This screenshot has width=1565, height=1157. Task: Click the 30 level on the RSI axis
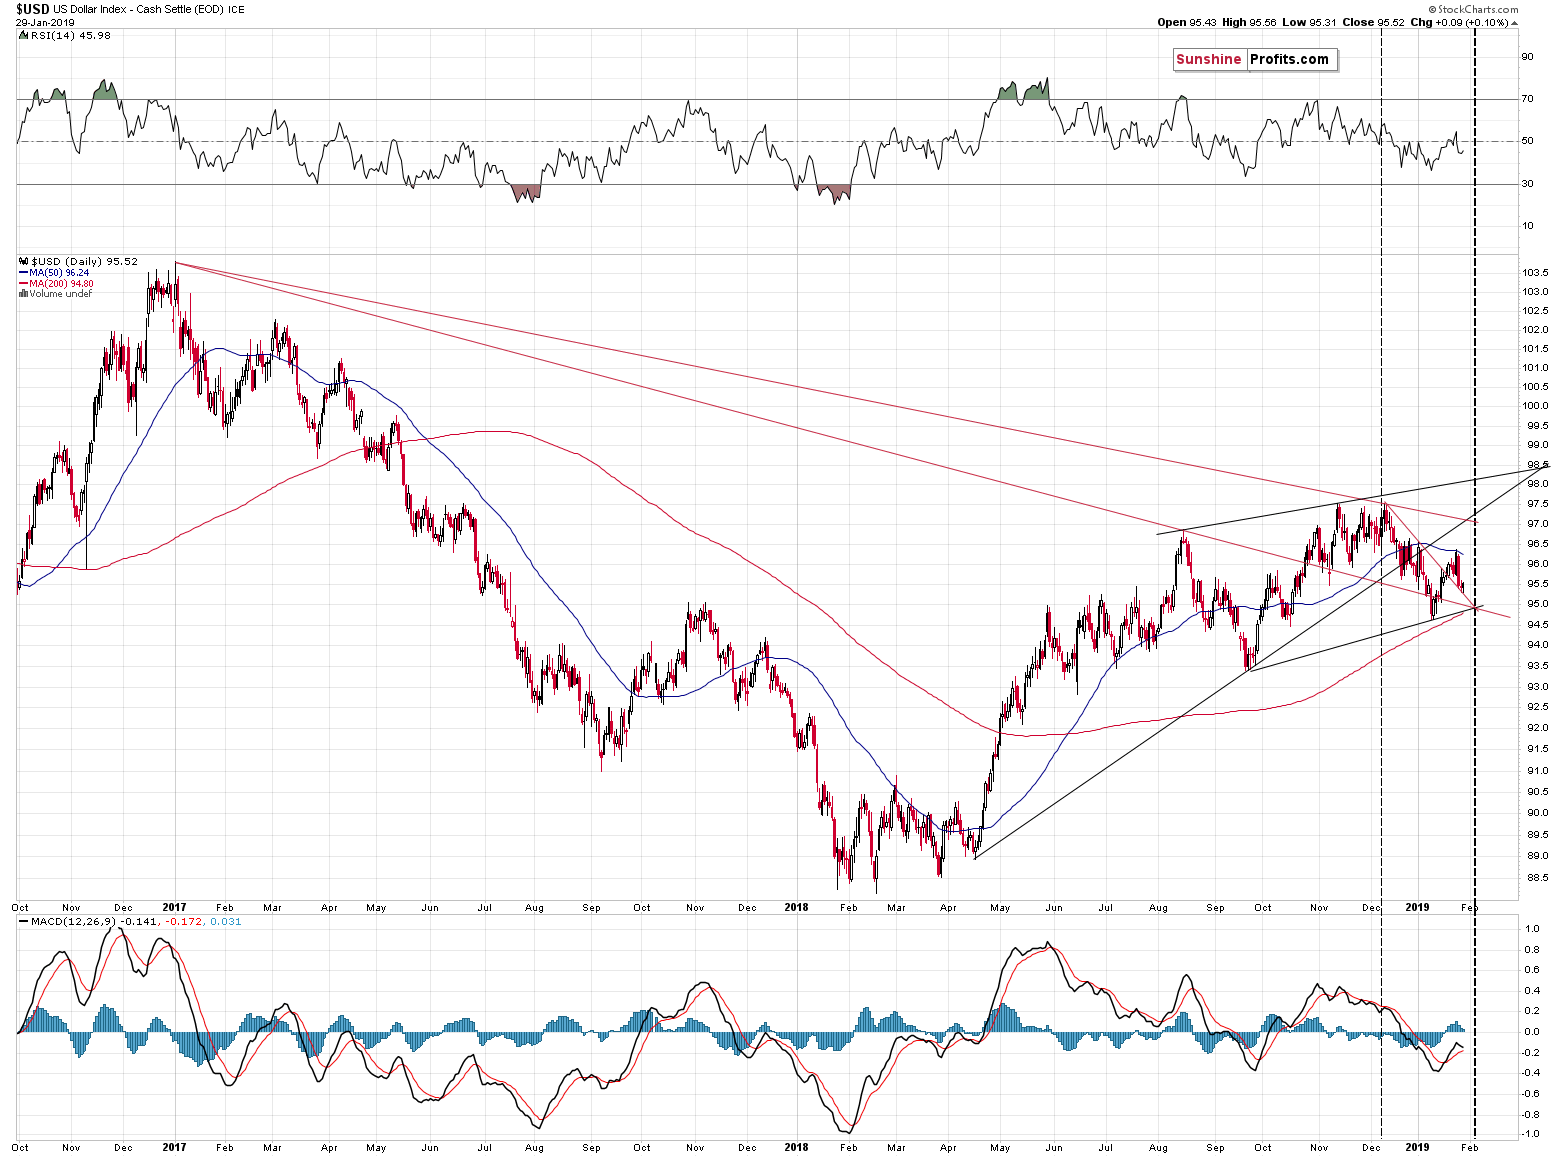(1527, 184)
